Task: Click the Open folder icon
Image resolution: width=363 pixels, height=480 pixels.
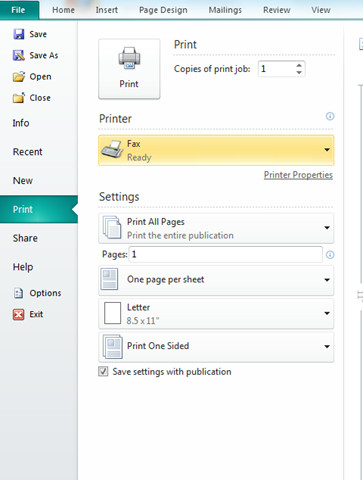Action: click(19, 77)
